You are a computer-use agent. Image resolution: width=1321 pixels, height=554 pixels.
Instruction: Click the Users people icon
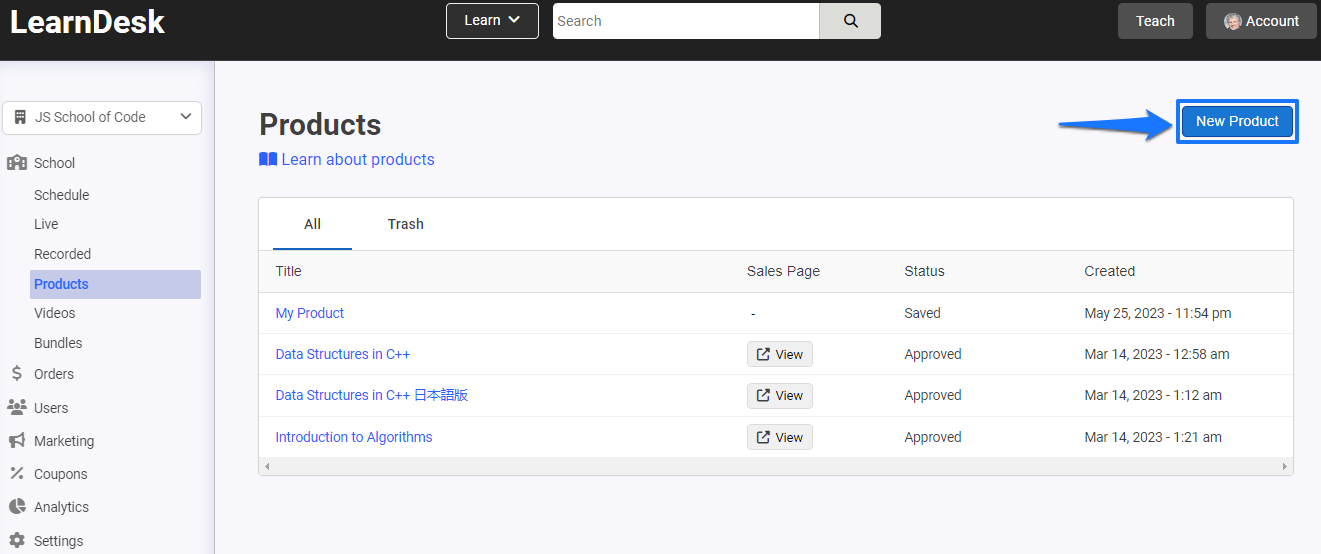pos(17,408)
